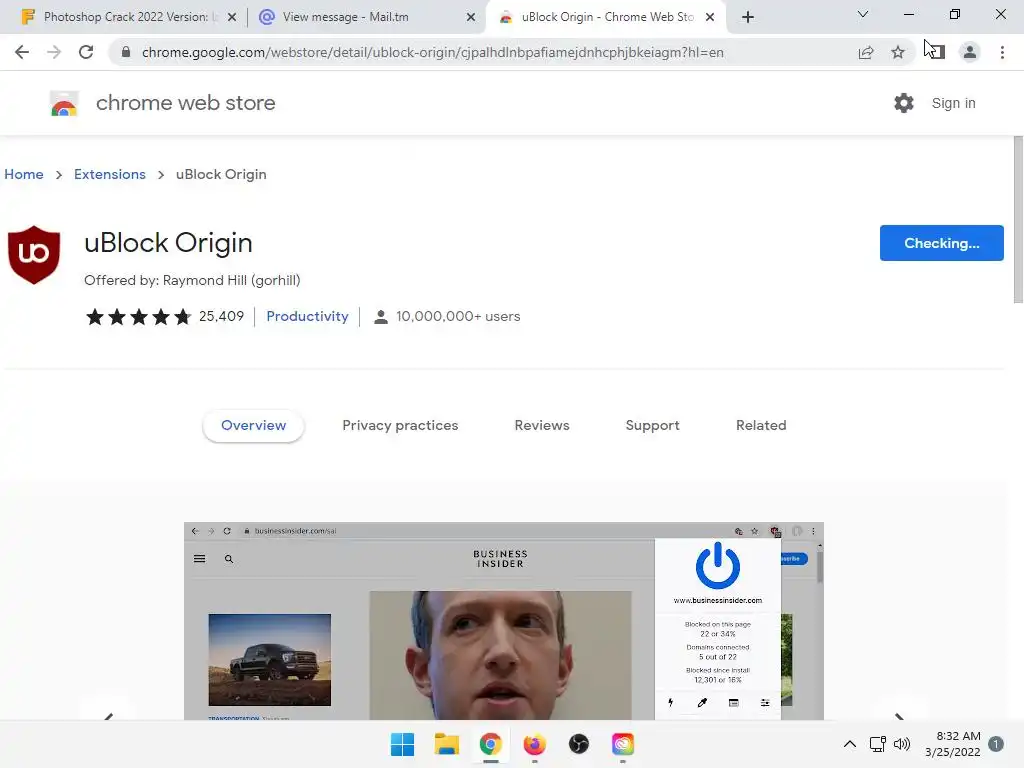Click the five-star rating
Viewport: 1024px width, 768px height.
138,317
